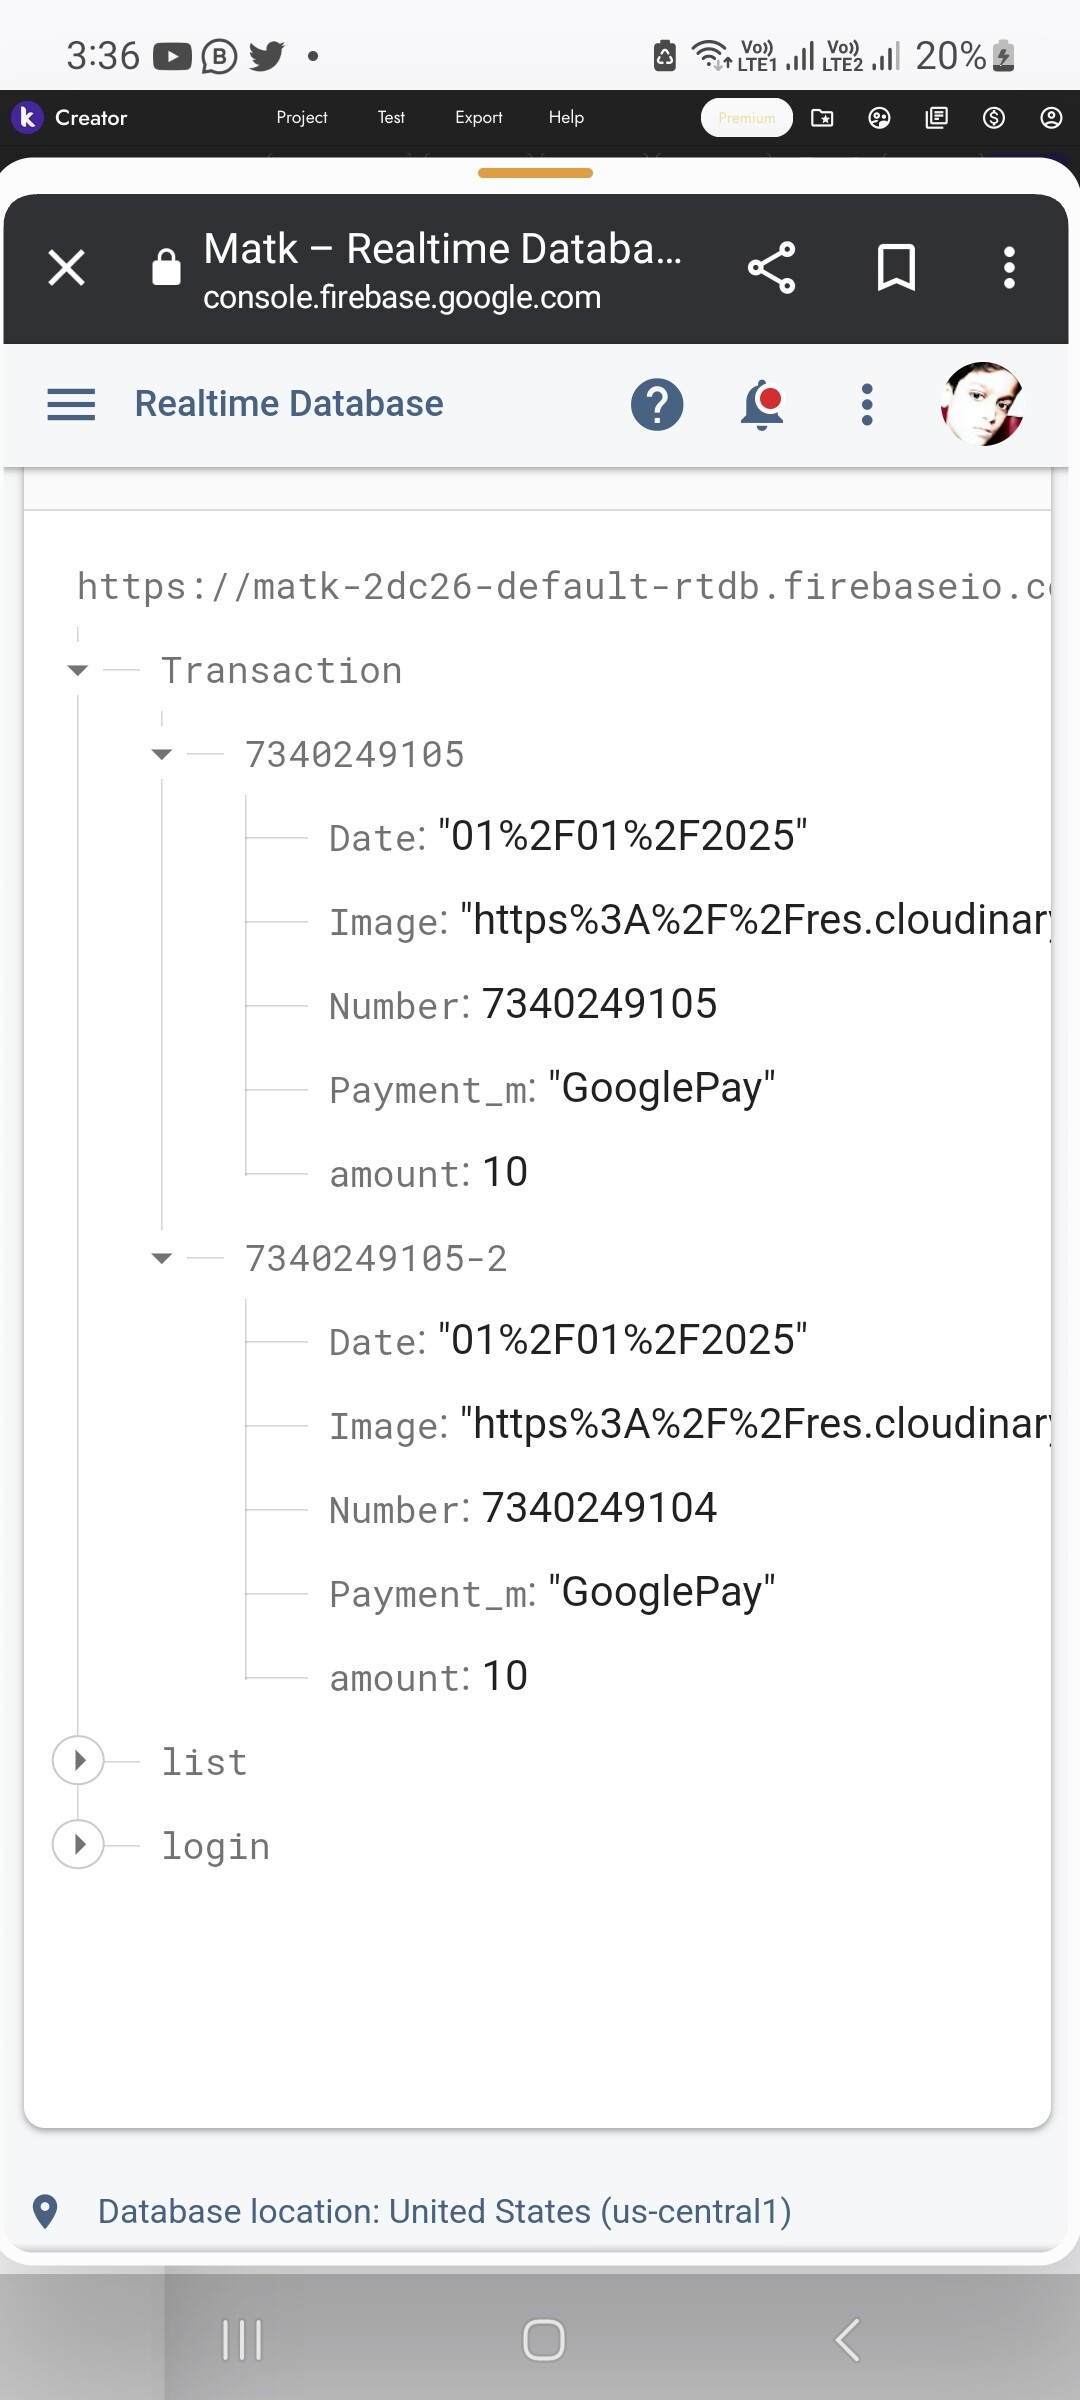Share the page using the share icon

click(771, 268)
